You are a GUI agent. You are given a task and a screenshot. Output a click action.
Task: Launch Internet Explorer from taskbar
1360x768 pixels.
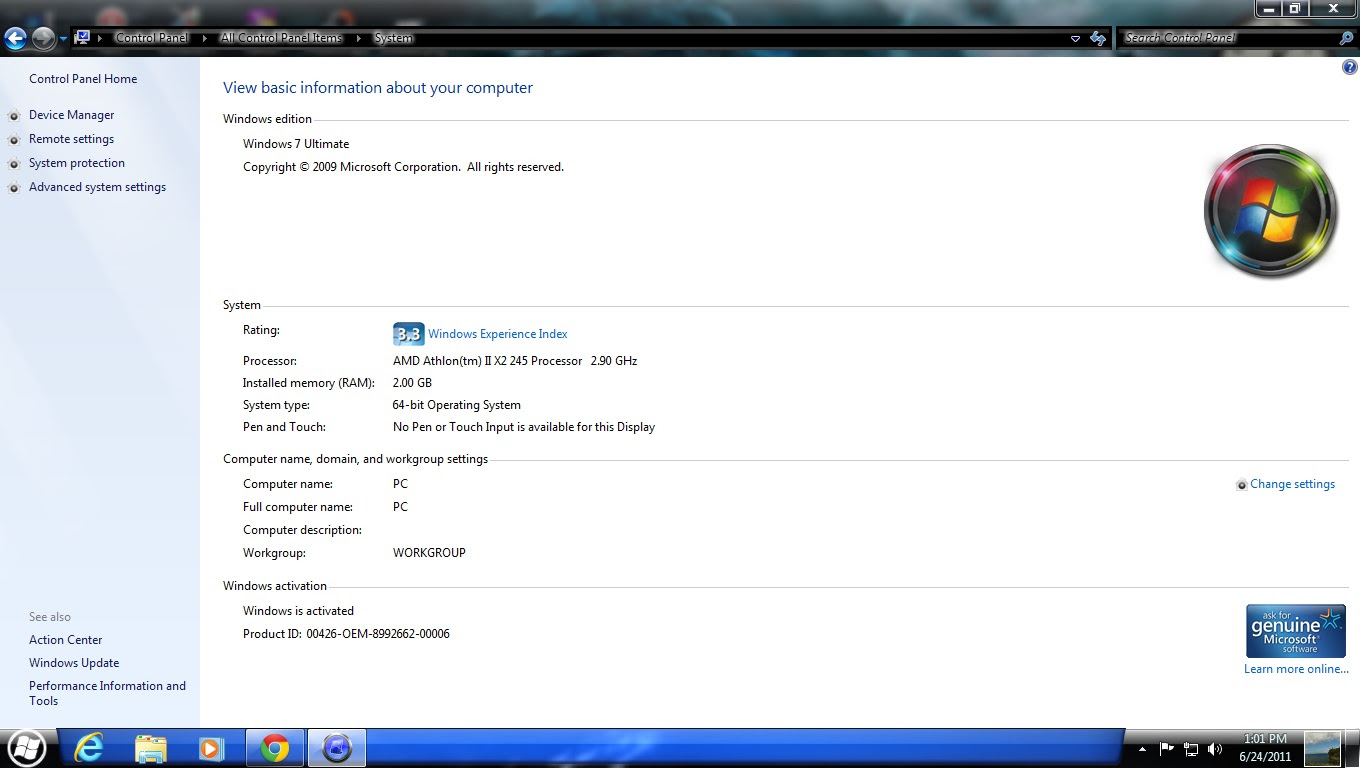(x=90, y=748)
